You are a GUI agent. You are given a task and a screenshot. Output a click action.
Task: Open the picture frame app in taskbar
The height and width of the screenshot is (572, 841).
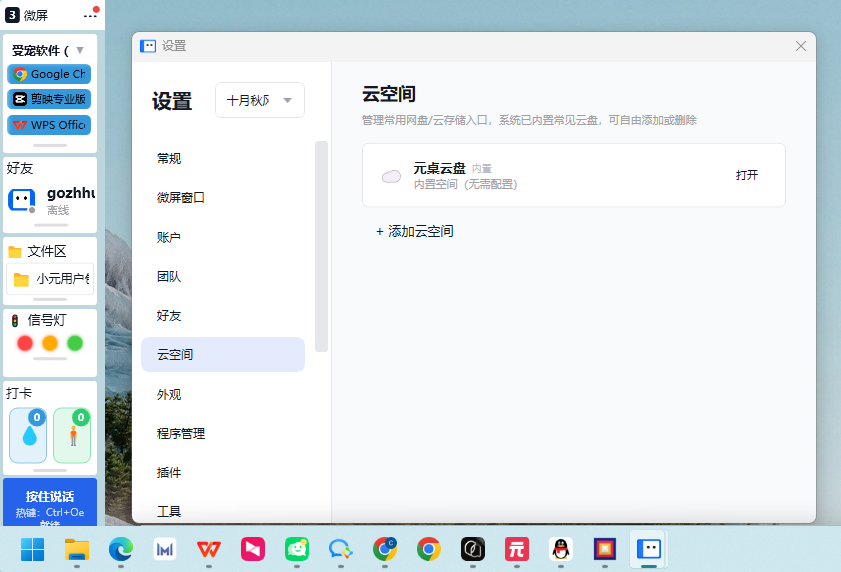(604, 549)
